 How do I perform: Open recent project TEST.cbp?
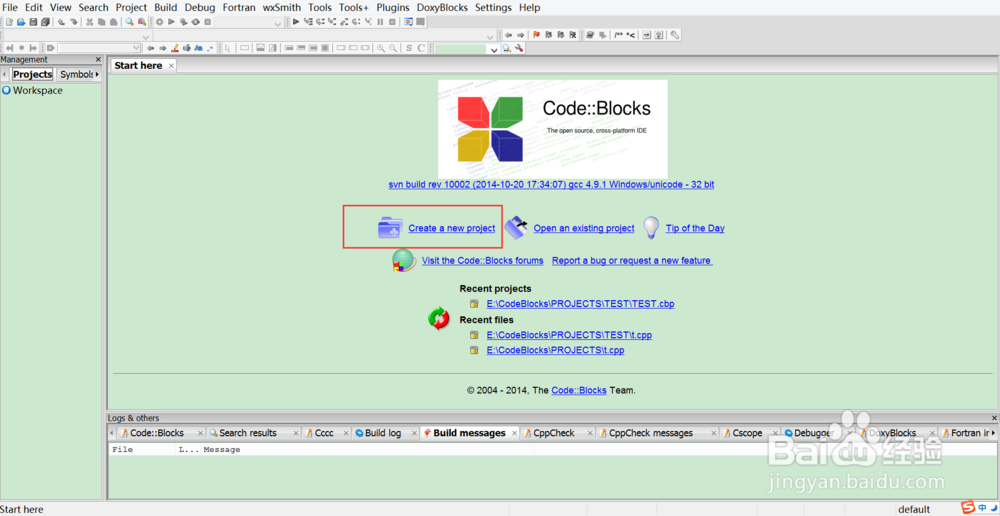click(x=580, y=304)
